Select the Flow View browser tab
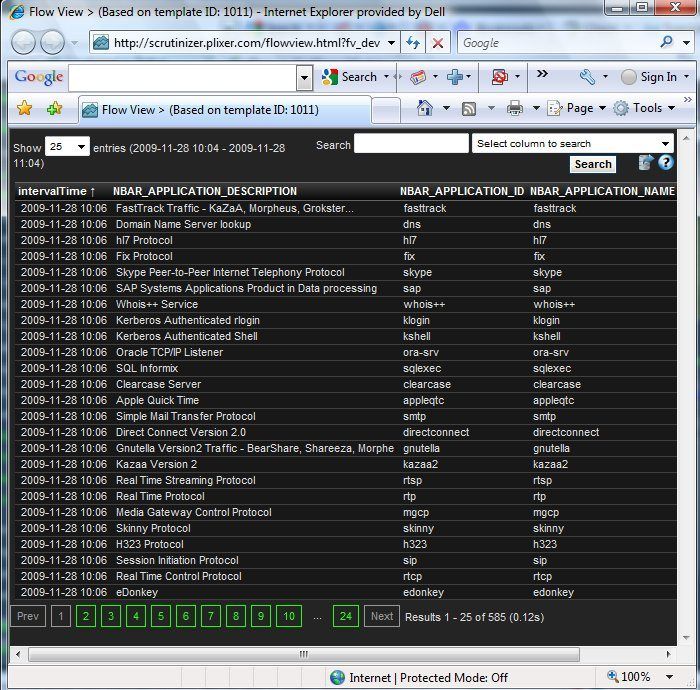700x690 pixels. click(225, 110)
